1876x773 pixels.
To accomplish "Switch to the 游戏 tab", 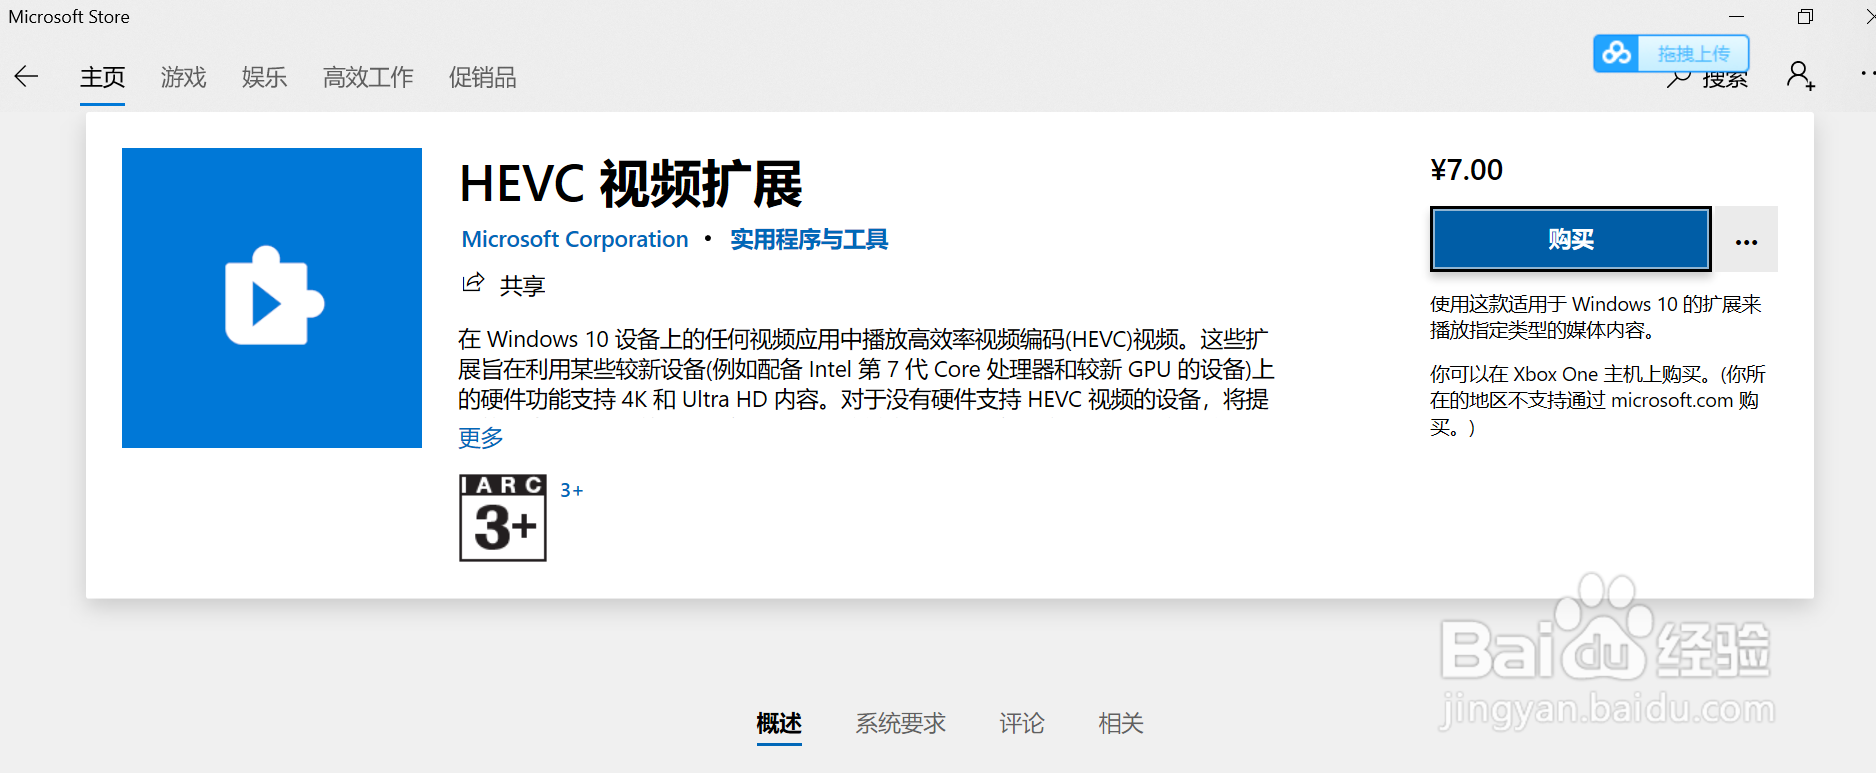I will pos(183,77).
